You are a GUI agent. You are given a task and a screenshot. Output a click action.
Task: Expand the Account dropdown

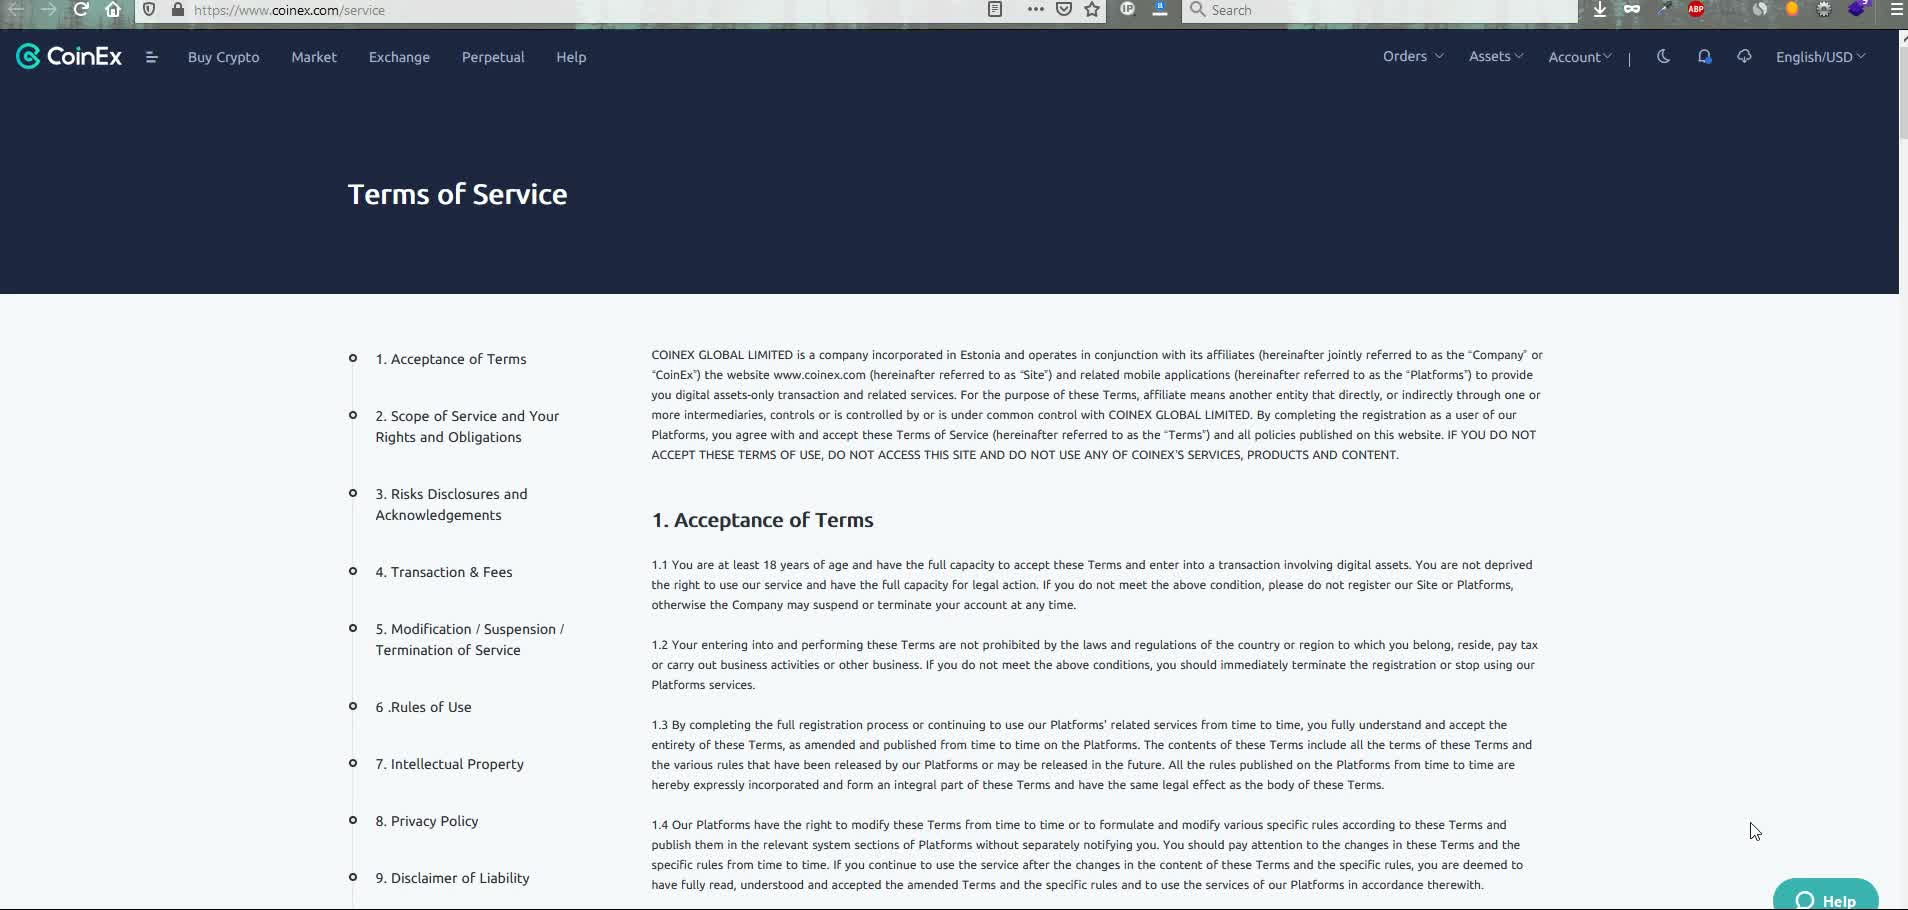pos(1580,57)
